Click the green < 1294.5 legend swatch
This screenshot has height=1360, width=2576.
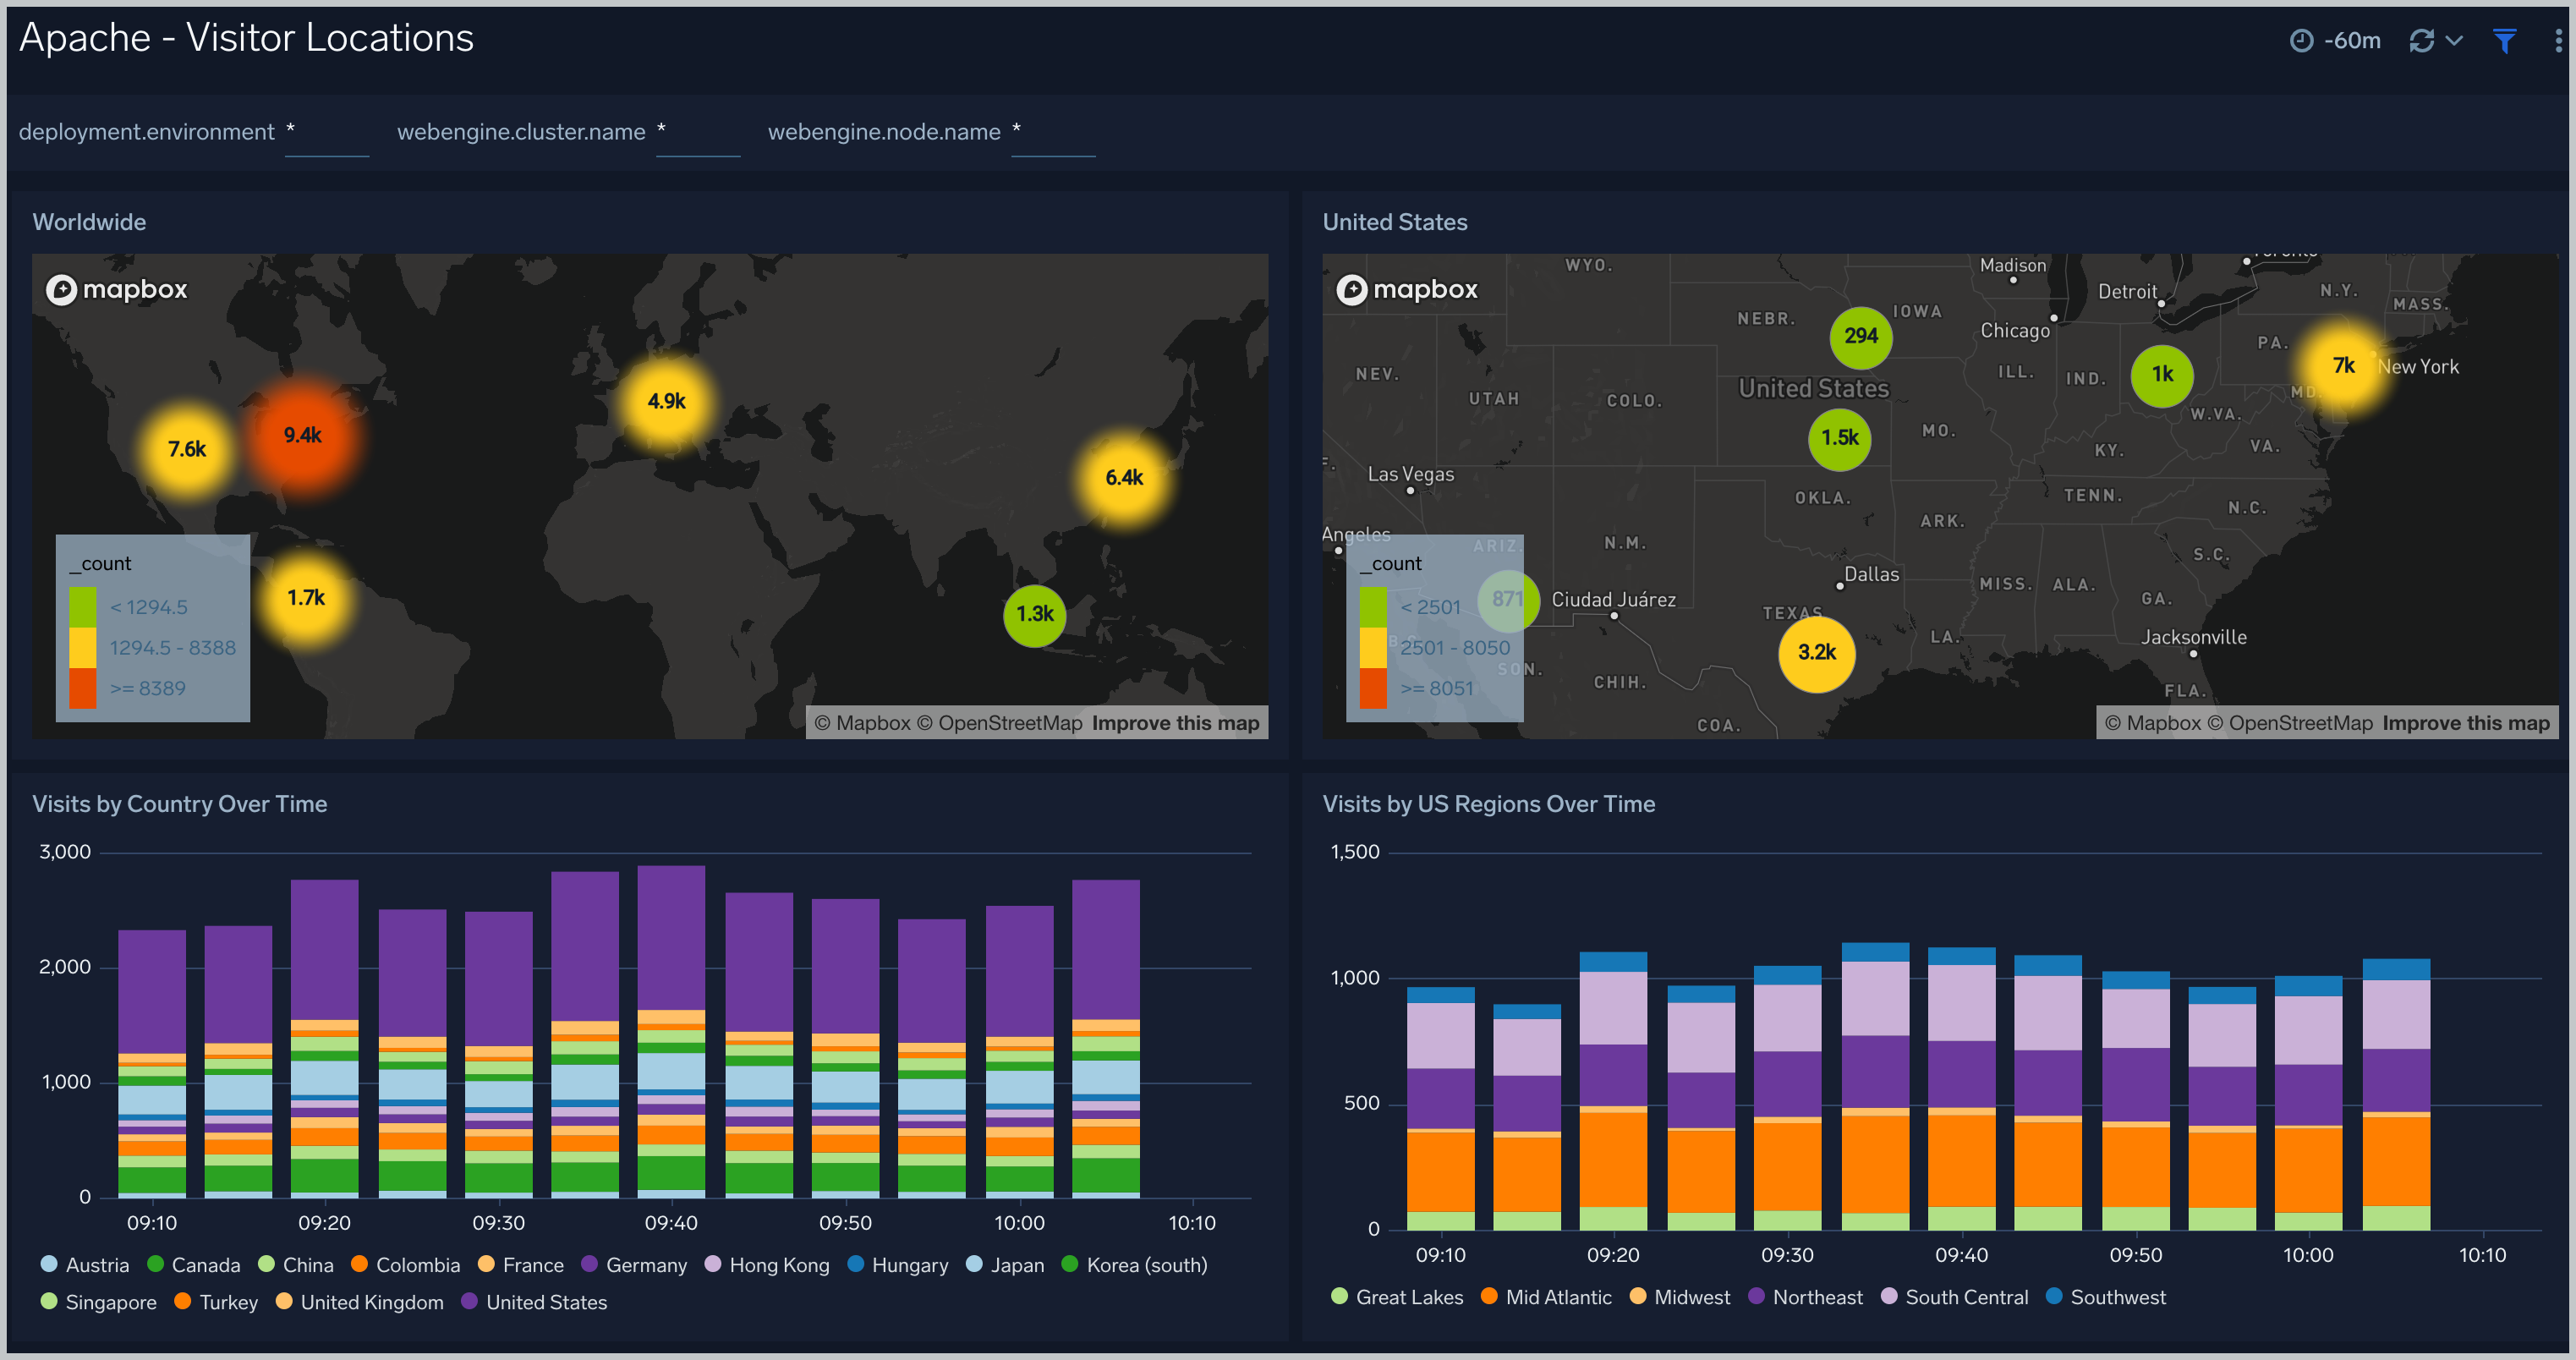coord(83,607)
